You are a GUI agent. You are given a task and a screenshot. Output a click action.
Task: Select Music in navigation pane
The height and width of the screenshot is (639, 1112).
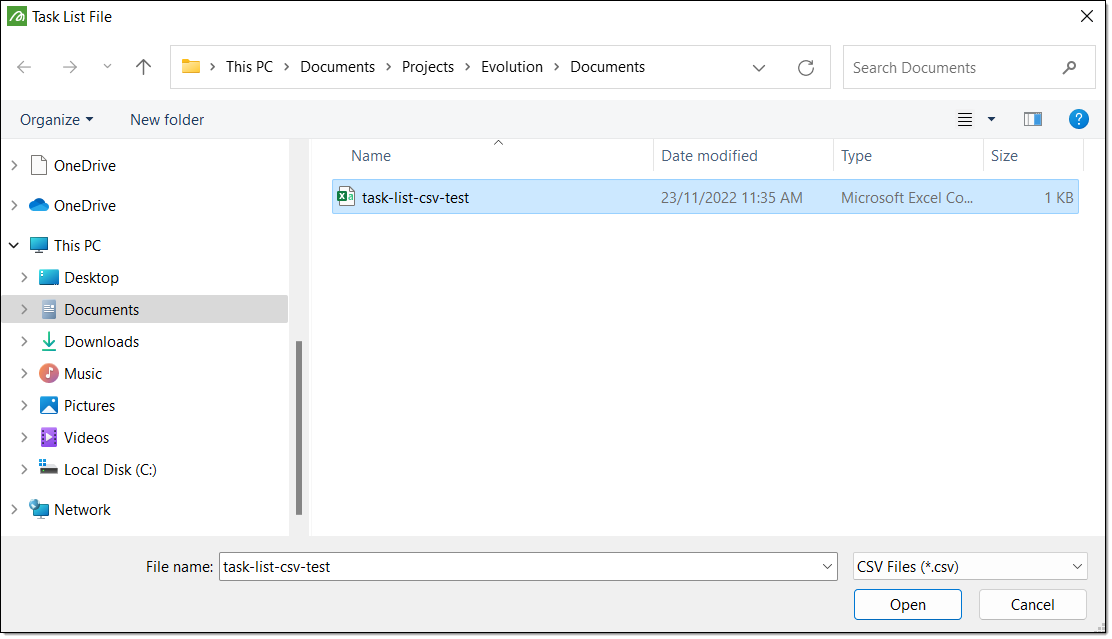pyautogui.click(x=82, y=374)
